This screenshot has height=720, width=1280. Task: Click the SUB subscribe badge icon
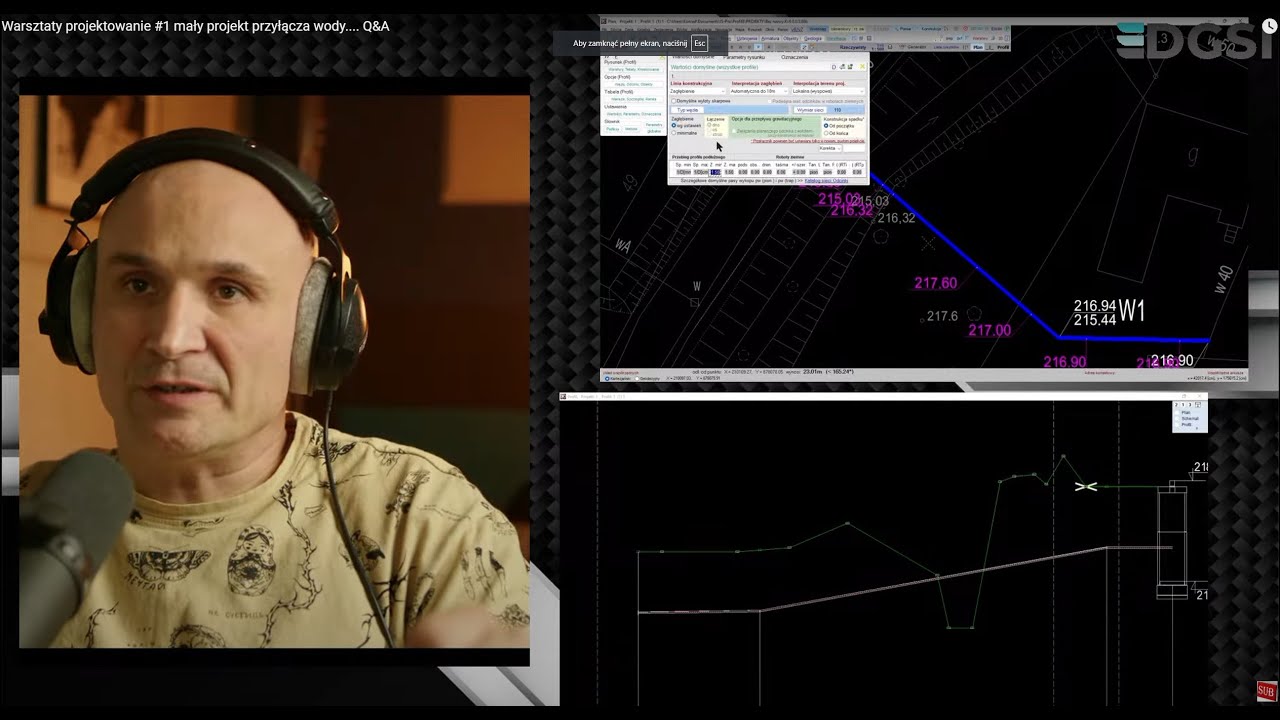1267,691
